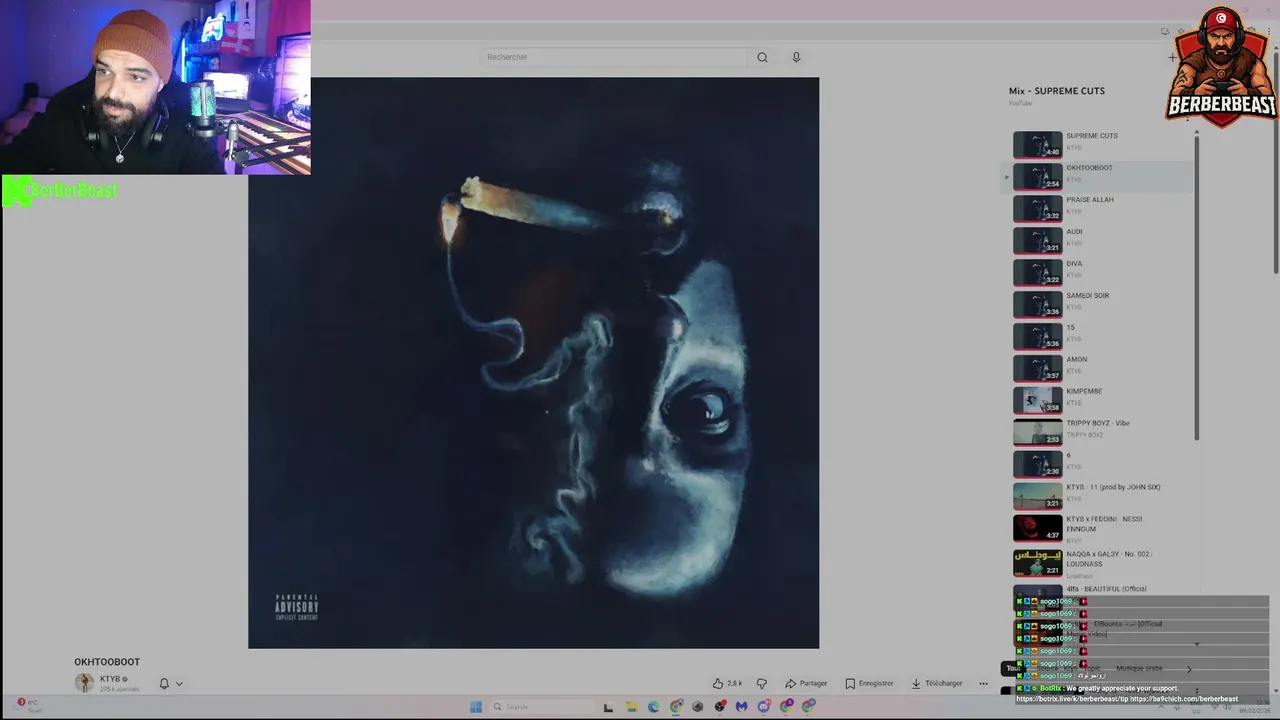Screen dimensions: 1280x720
Task: Click the Mix - SUPREME CUTS title
Action: pyautogui.click(x=1057, y=91)
